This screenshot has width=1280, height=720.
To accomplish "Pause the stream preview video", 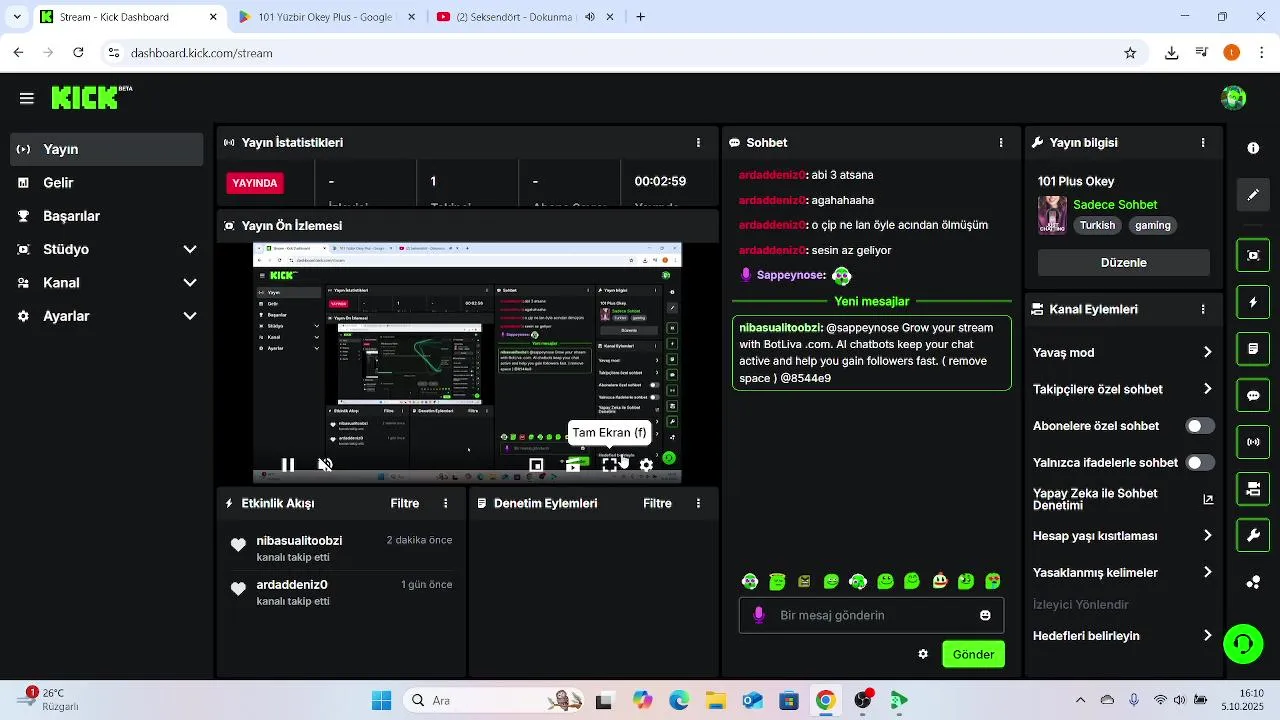I will click(x=288, y=465).
